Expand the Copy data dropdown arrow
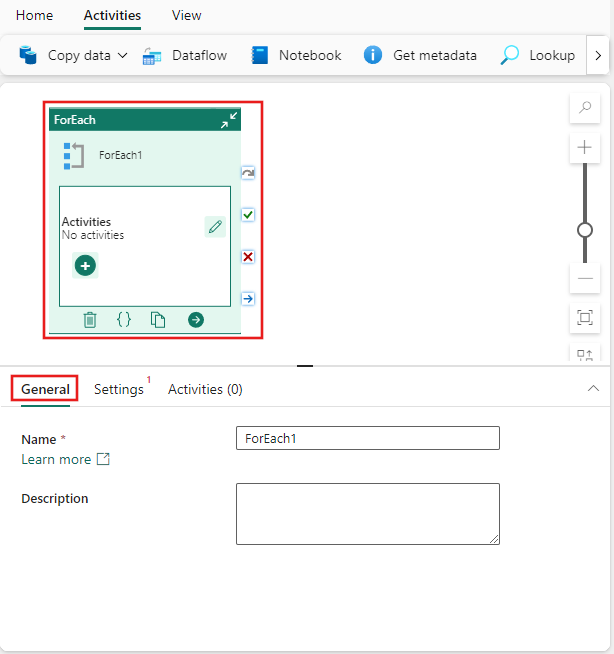 [x=122, y=55]
